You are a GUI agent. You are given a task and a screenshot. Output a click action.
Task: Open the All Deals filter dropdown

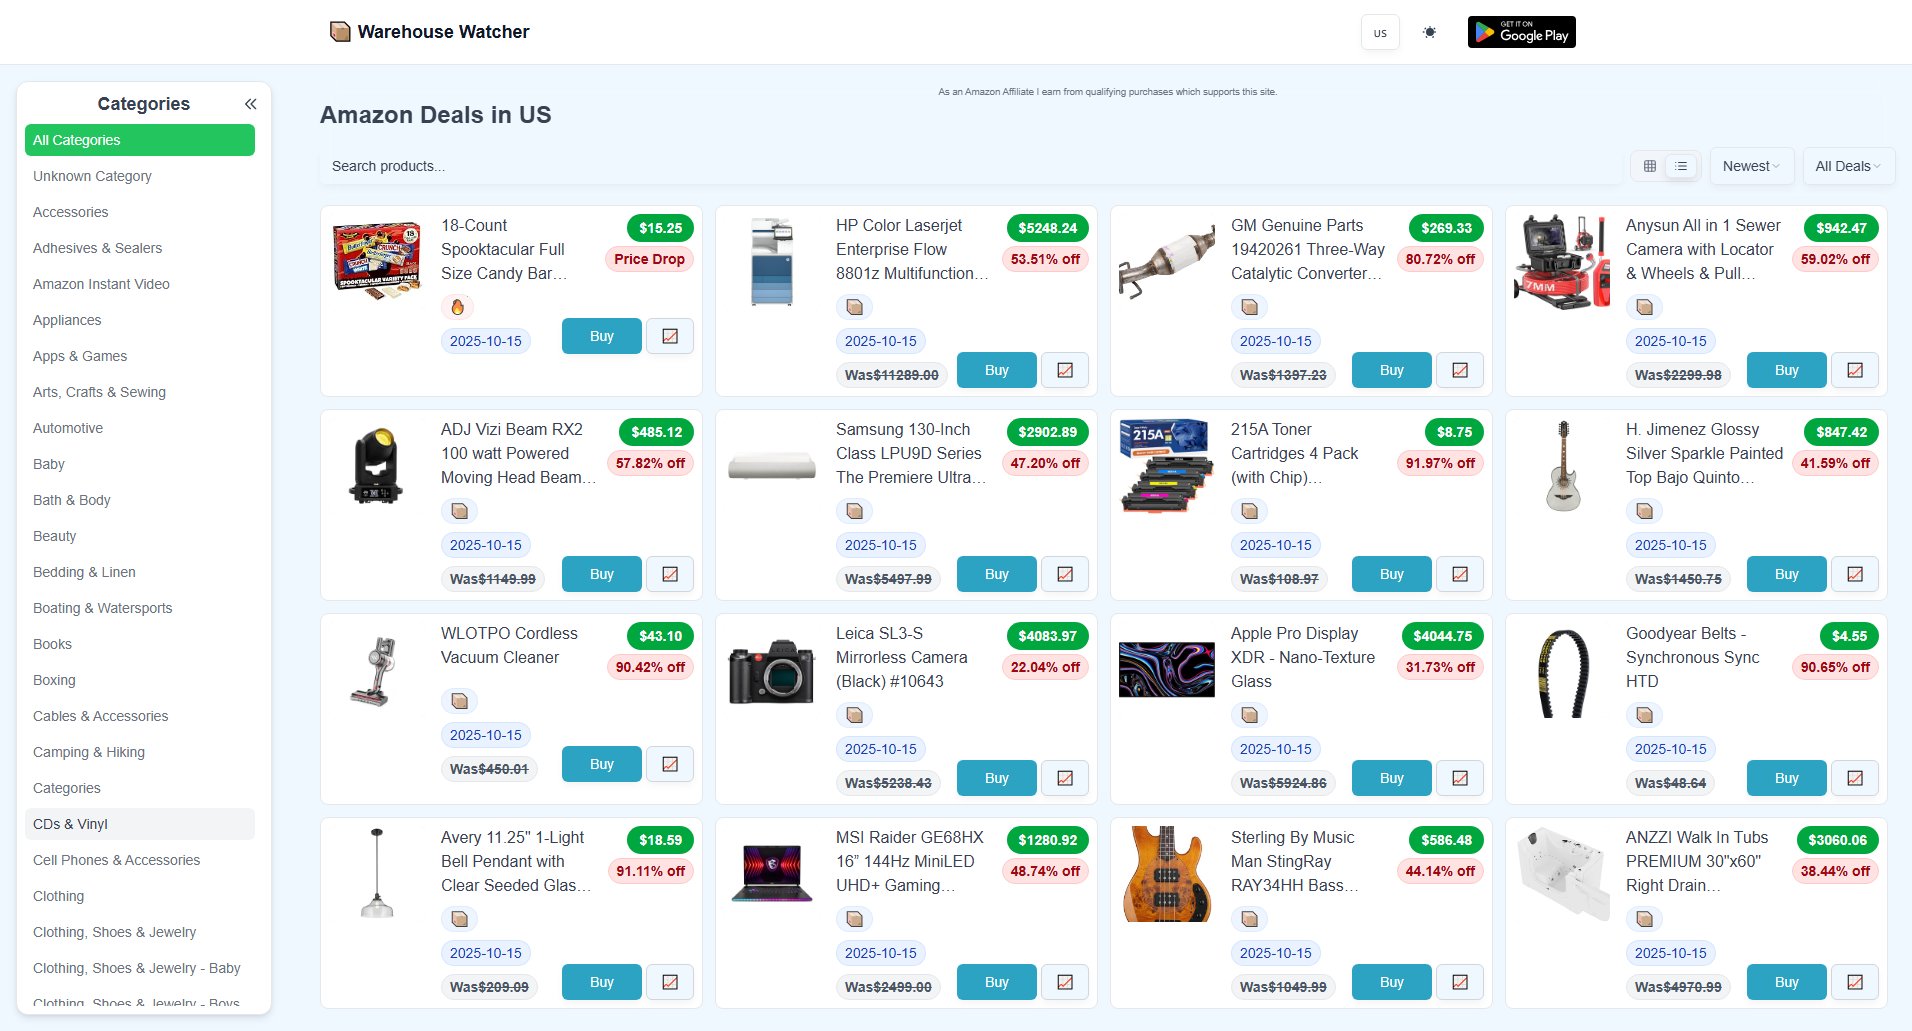tap(1847, 166)
